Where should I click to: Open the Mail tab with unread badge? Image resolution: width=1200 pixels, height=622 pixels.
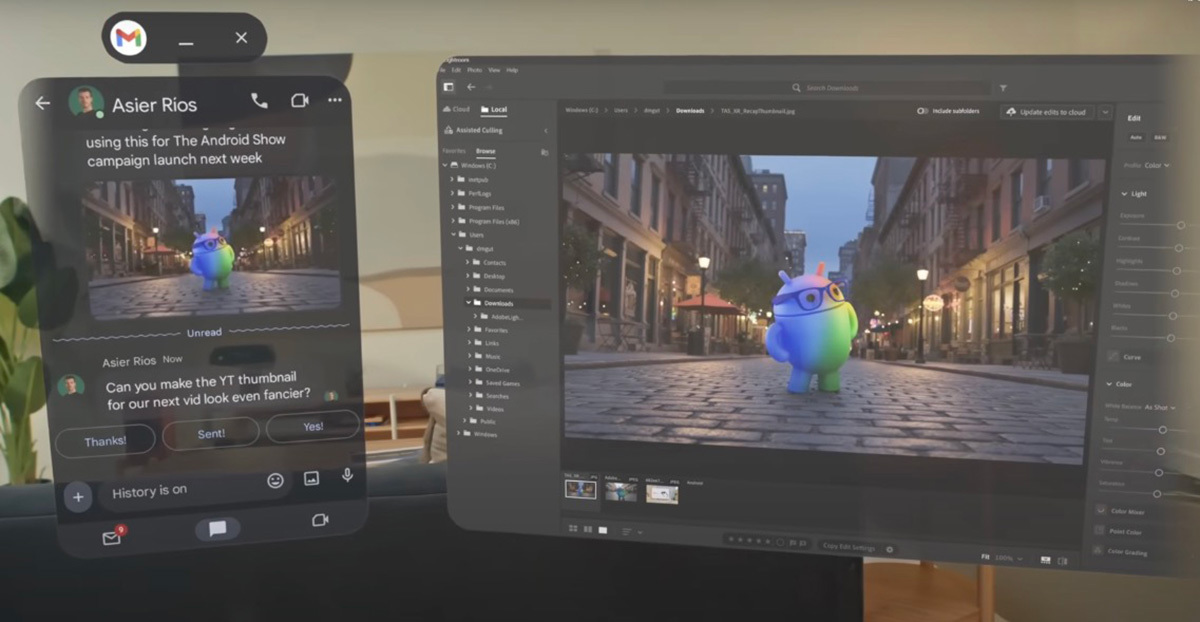point(111,537)
